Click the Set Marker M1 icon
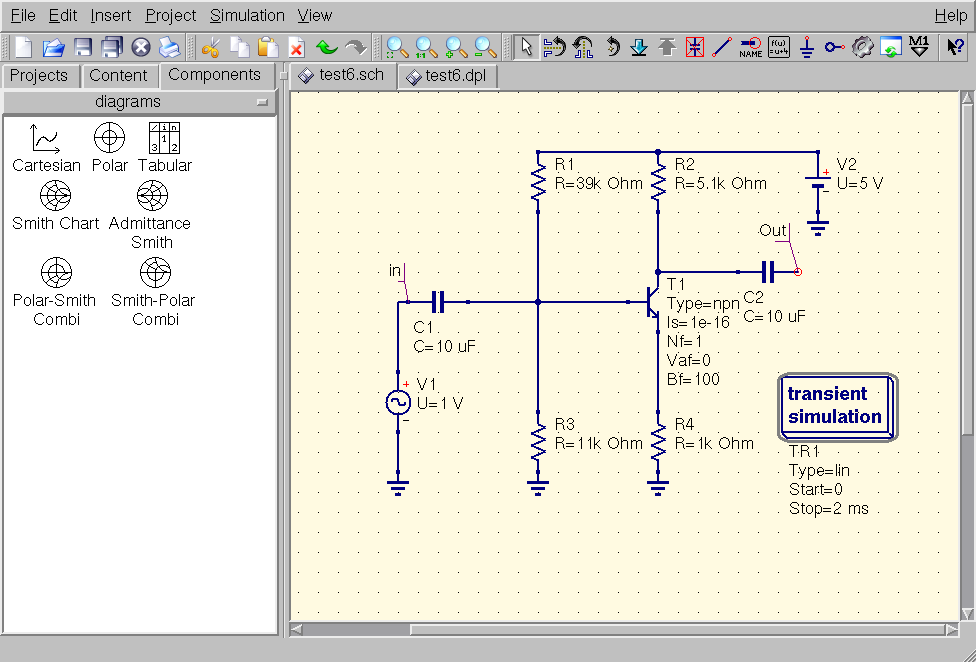976x662 pixels. tap(920, 47)
